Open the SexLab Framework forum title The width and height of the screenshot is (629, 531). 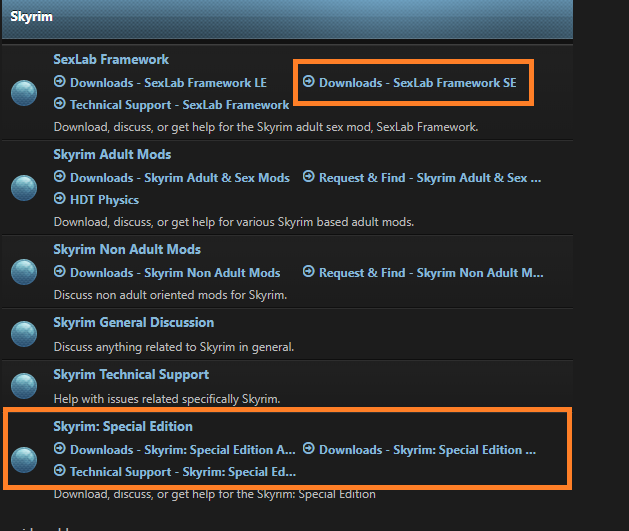[x=111, y=59]
